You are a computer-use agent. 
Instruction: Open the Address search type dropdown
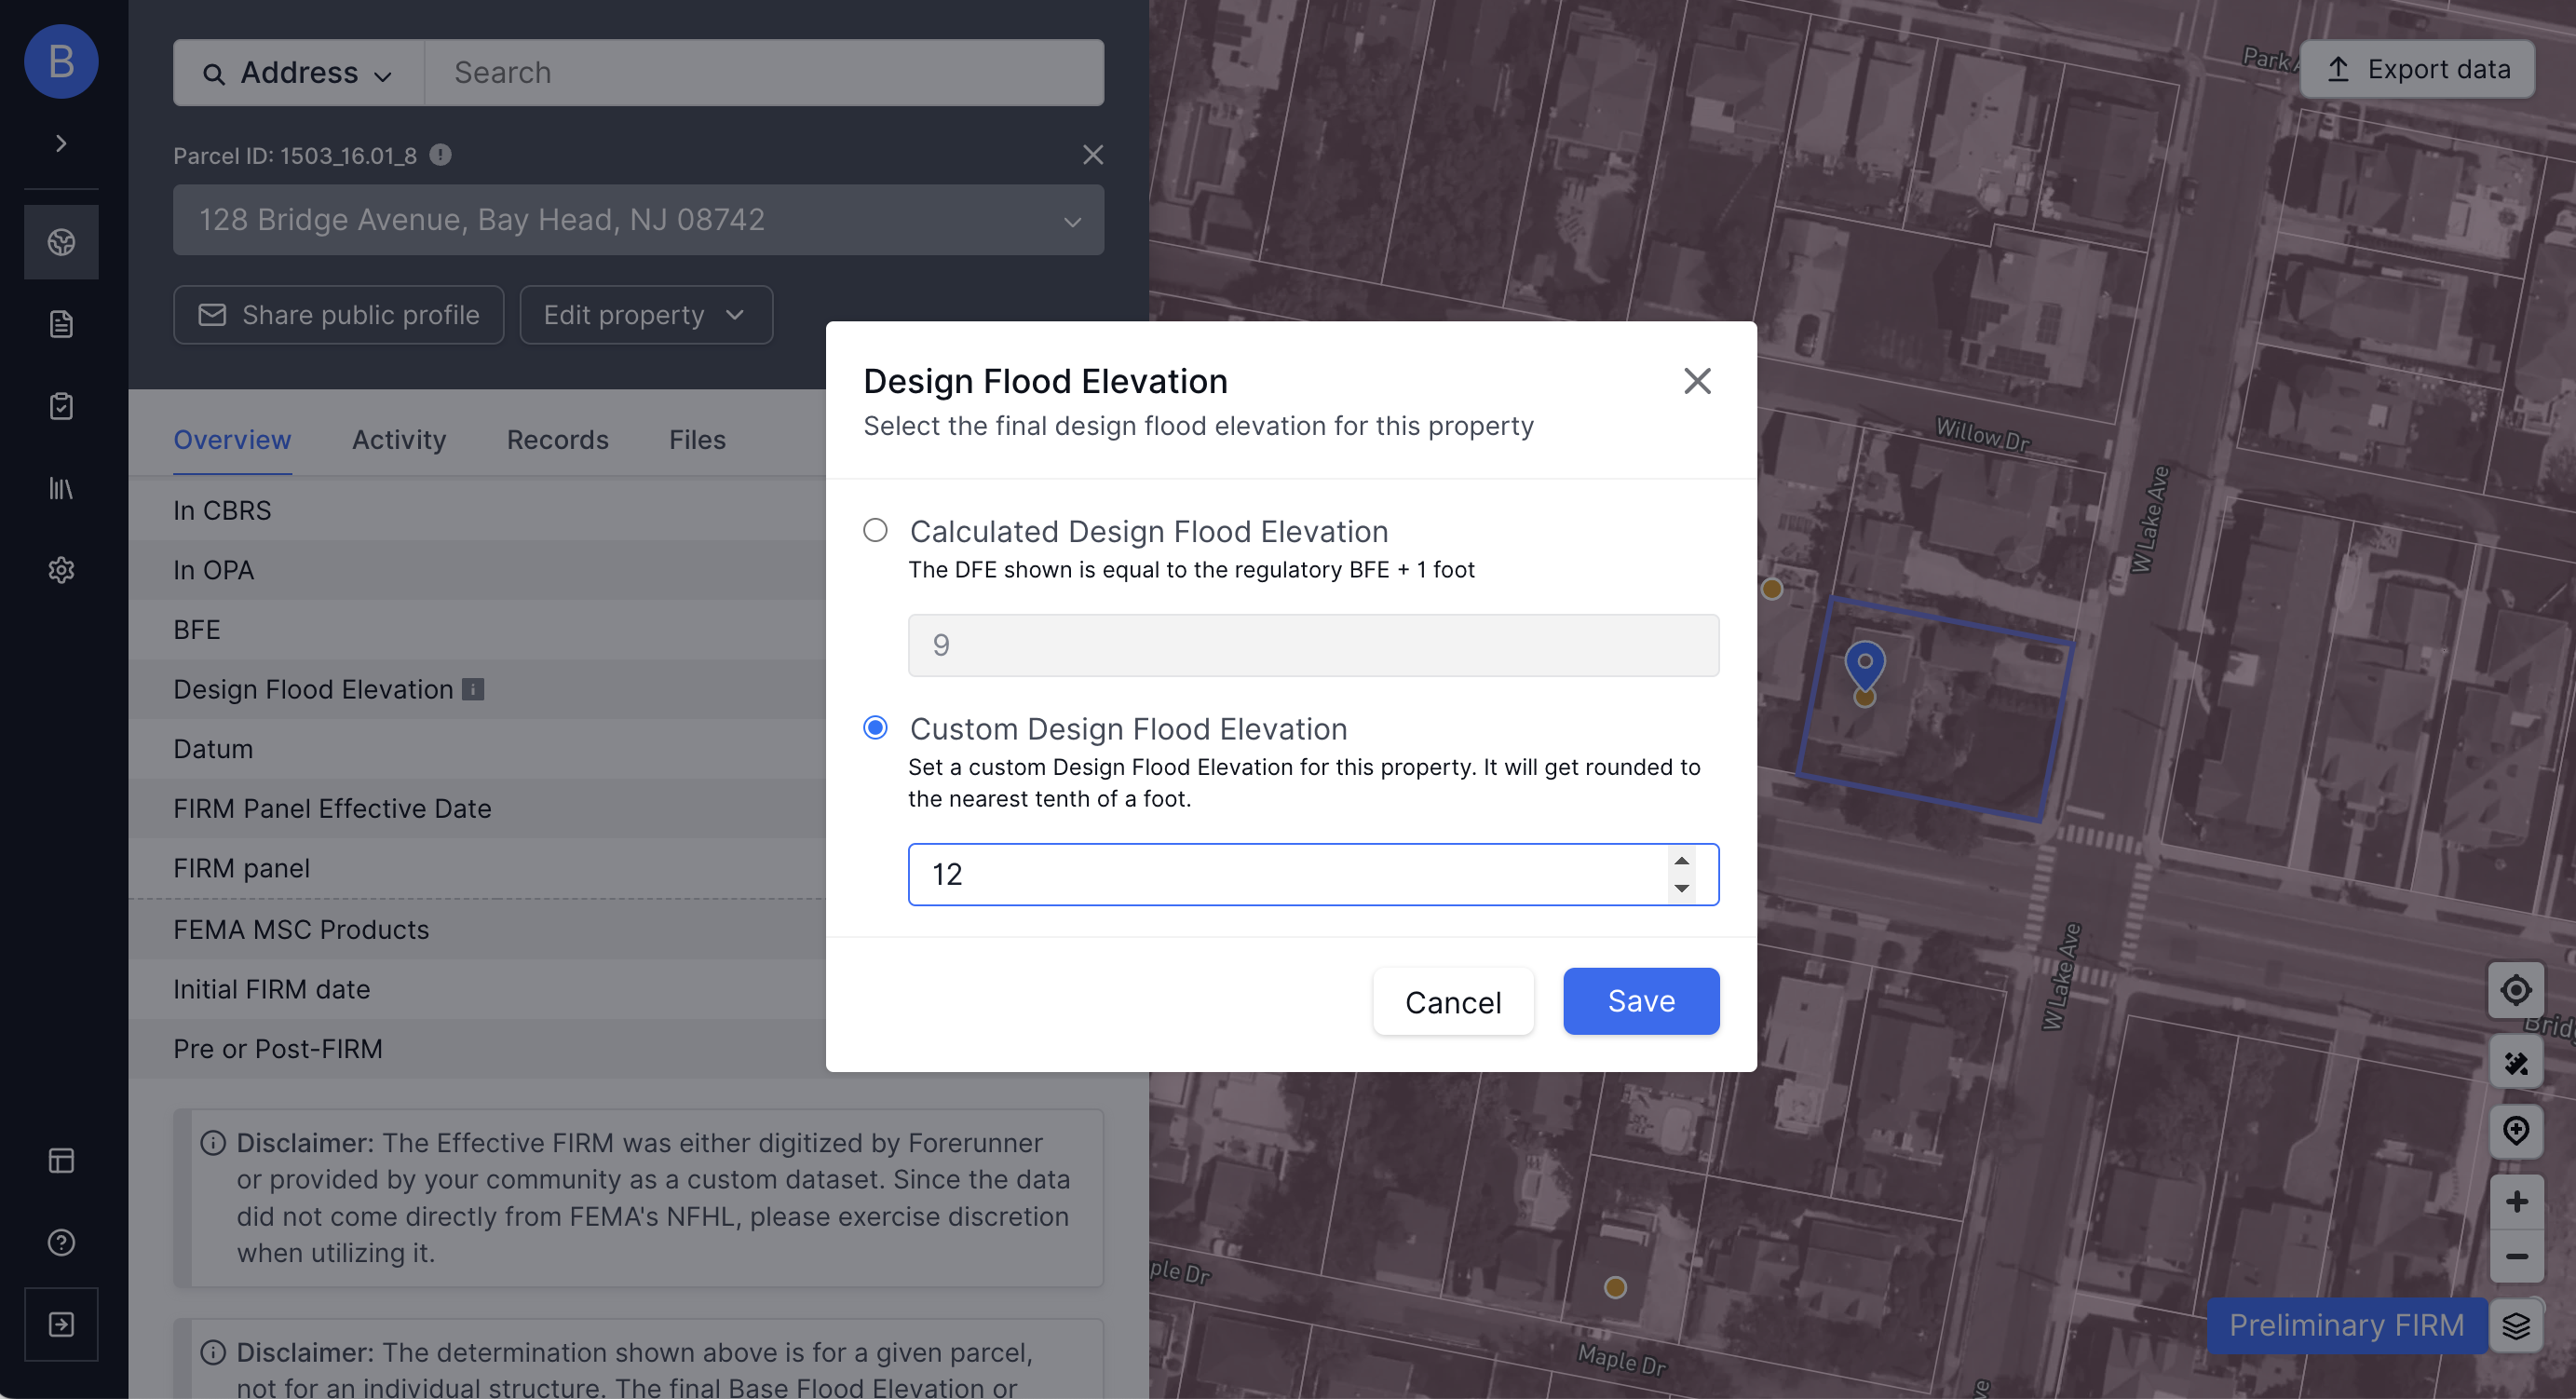point(296,72)
